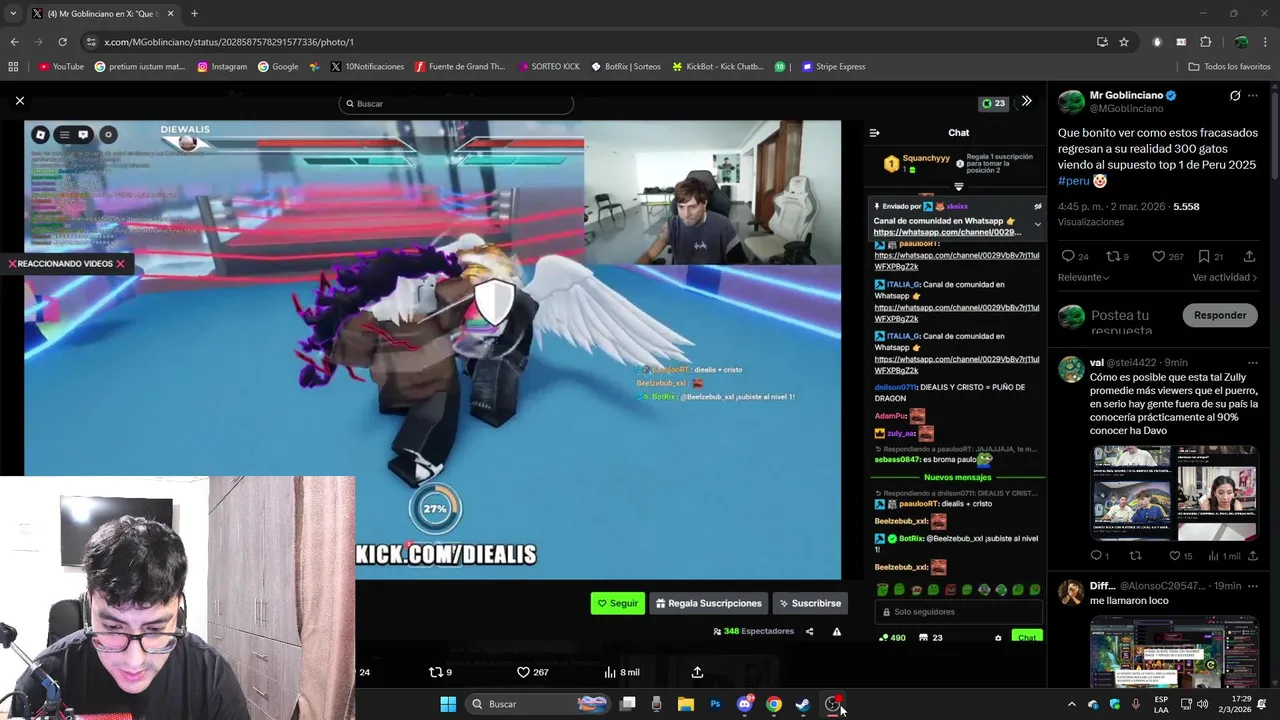Show hidden system tray icons
Image resolution: width=1280 pixels, height=720 pixels.
1072,704
